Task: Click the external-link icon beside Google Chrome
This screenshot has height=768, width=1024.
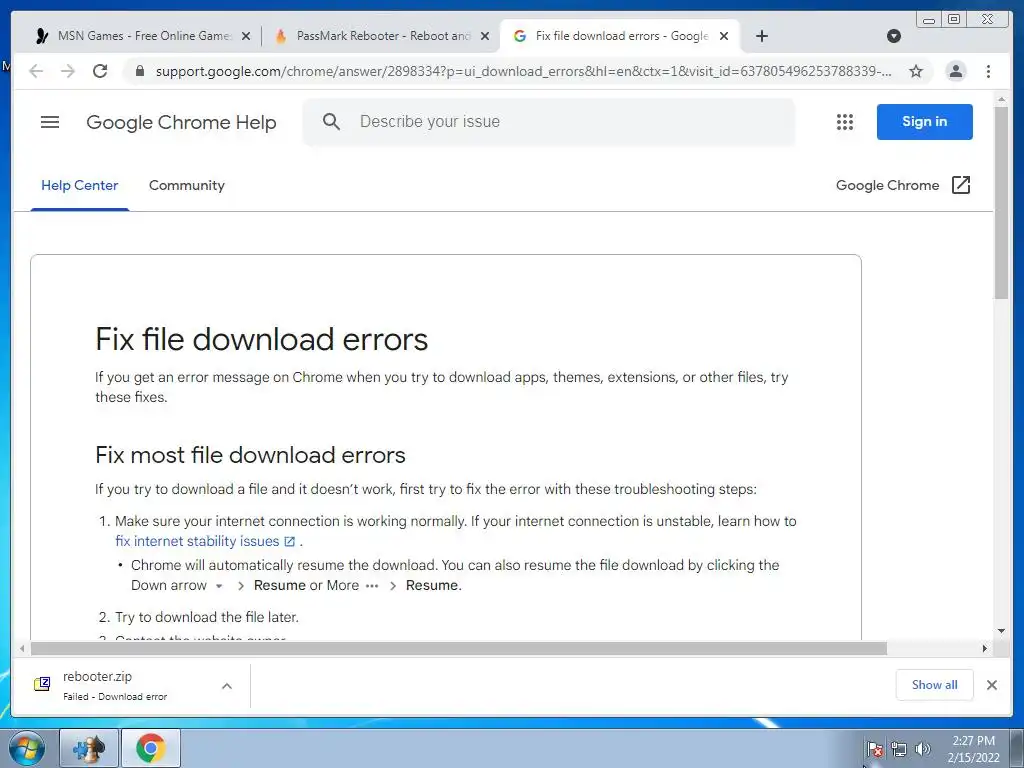Action: 961,185
